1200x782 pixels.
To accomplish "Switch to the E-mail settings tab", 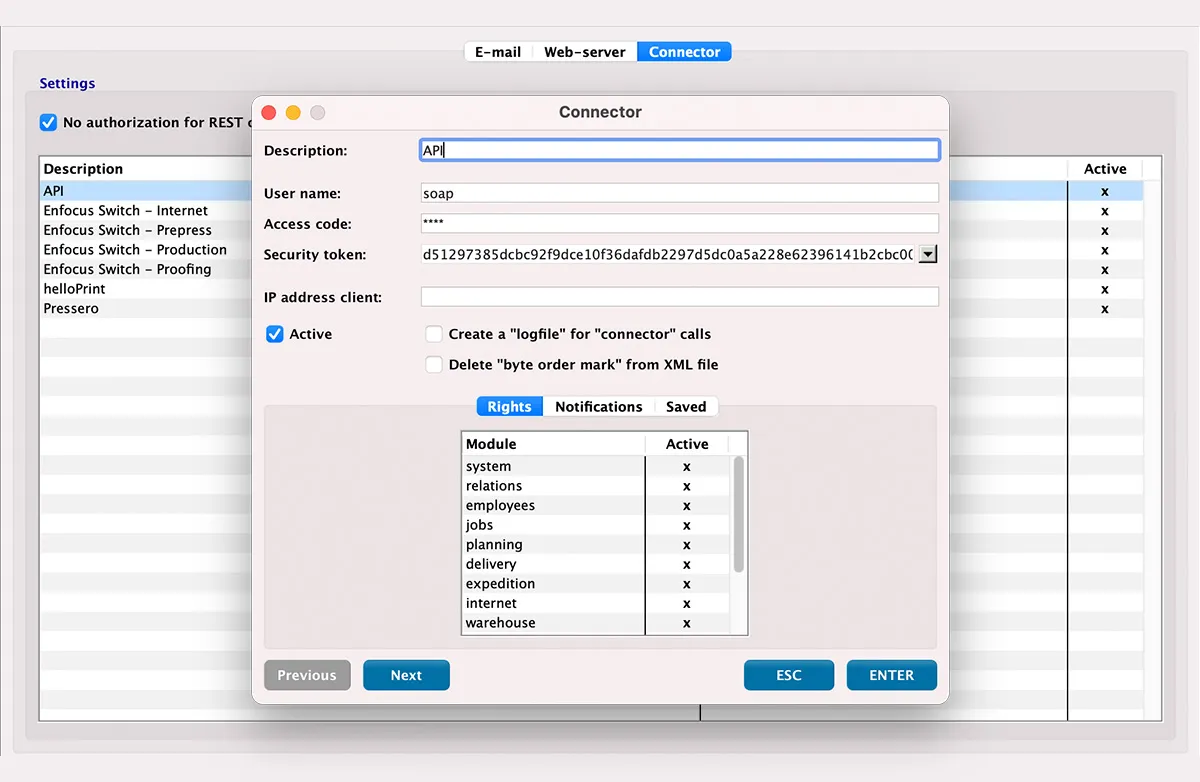I will coord(498,52).
